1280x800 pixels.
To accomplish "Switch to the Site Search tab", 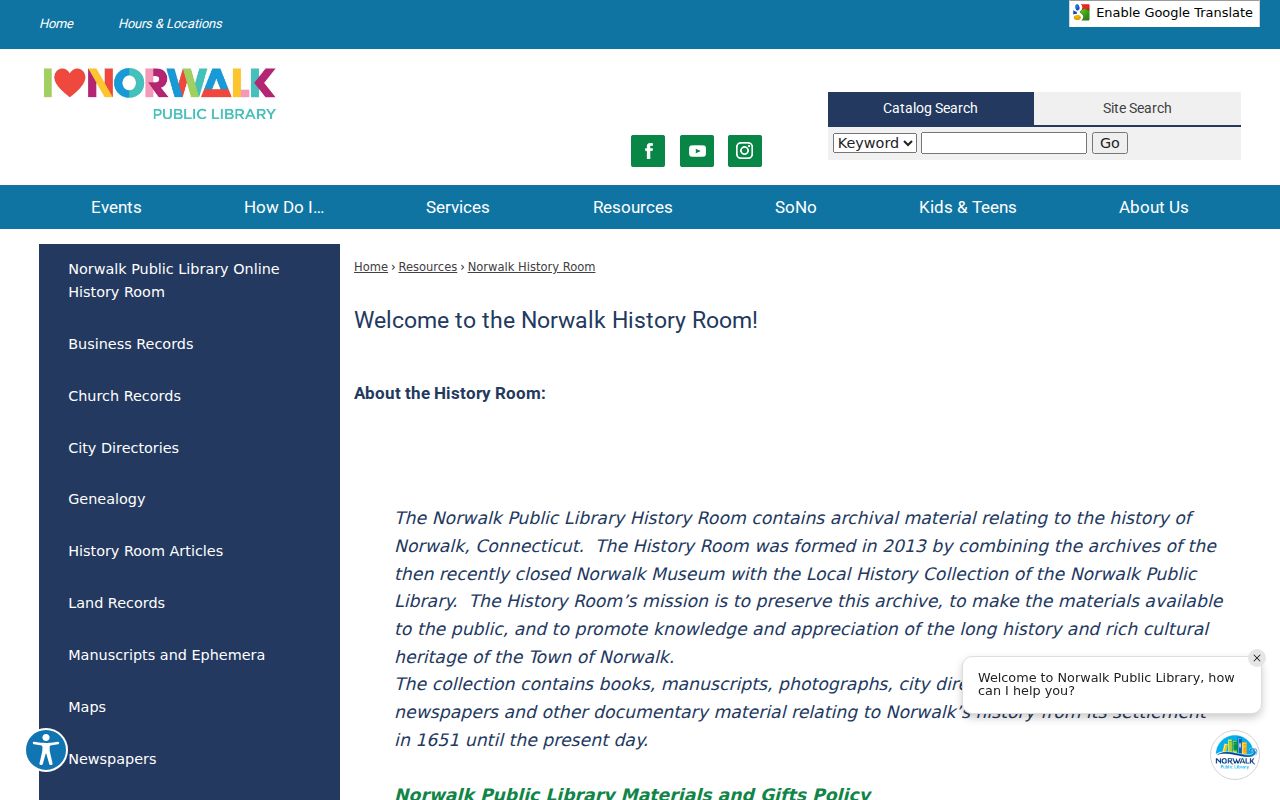I will point(1137,108).
